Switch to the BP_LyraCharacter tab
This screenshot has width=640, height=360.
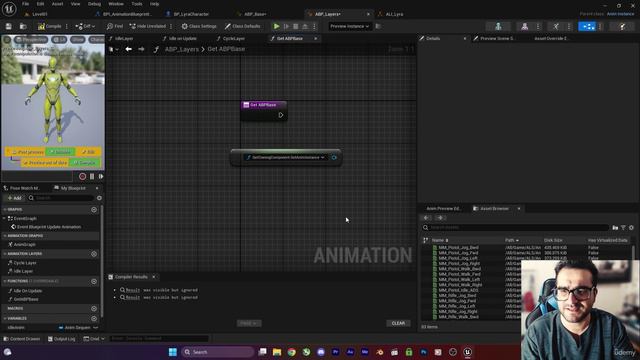pyautogui.click(x=191, y=14)
